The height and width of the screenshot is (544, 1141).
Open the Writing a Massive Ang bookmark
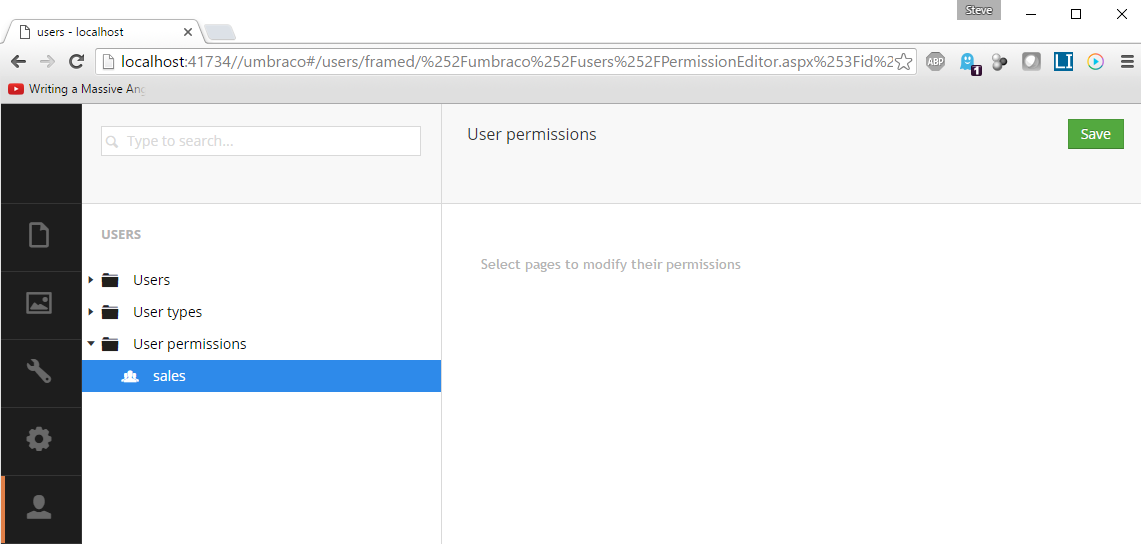click(76, 89)
